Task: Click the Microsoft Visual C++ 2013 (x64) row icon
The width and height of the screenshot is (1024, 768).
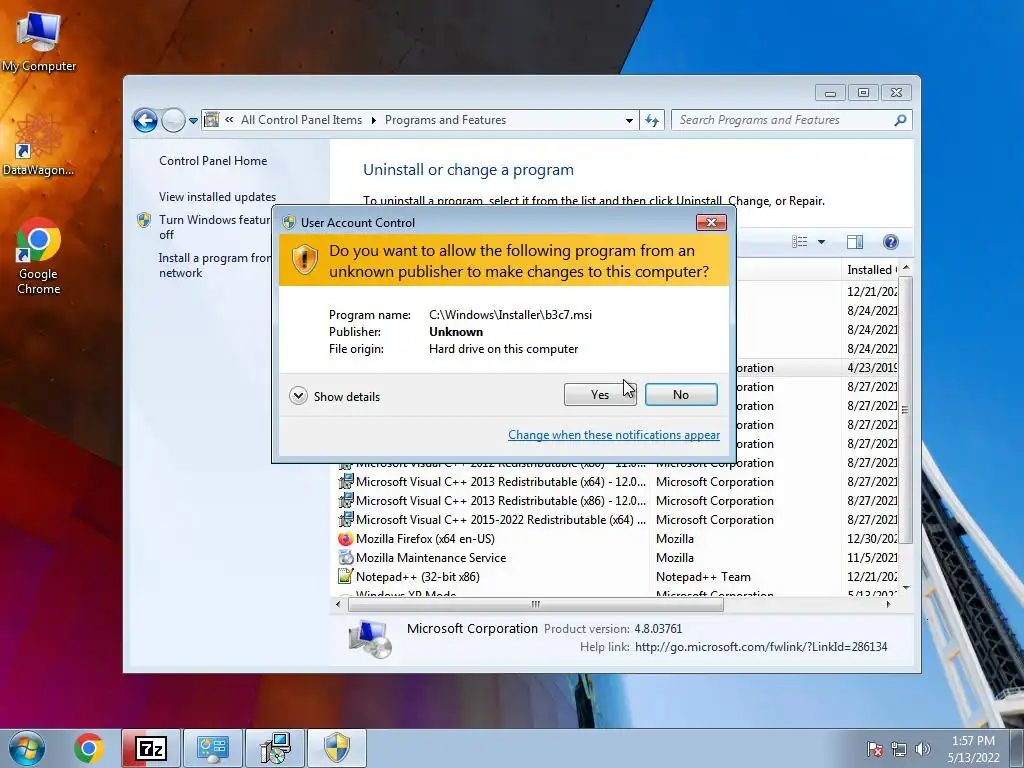Action: click(345, 482)
